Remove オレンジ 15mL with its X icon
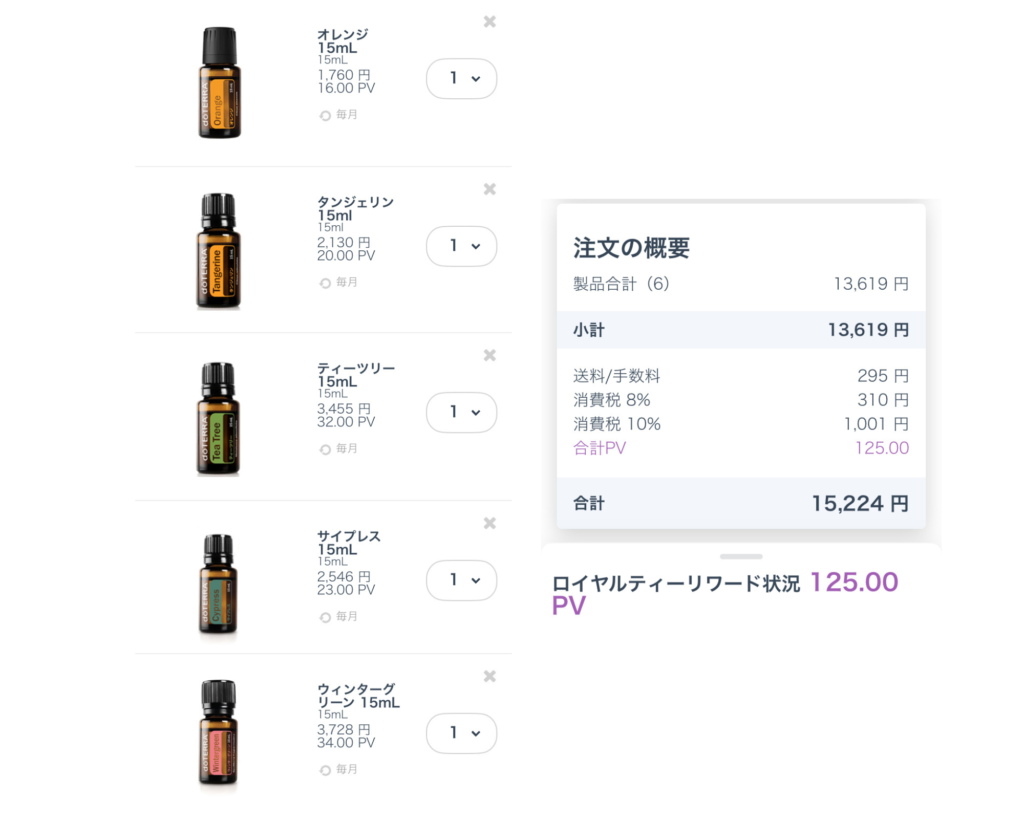The height and width of the screenshot is (819, 1024). click(490, 22)
